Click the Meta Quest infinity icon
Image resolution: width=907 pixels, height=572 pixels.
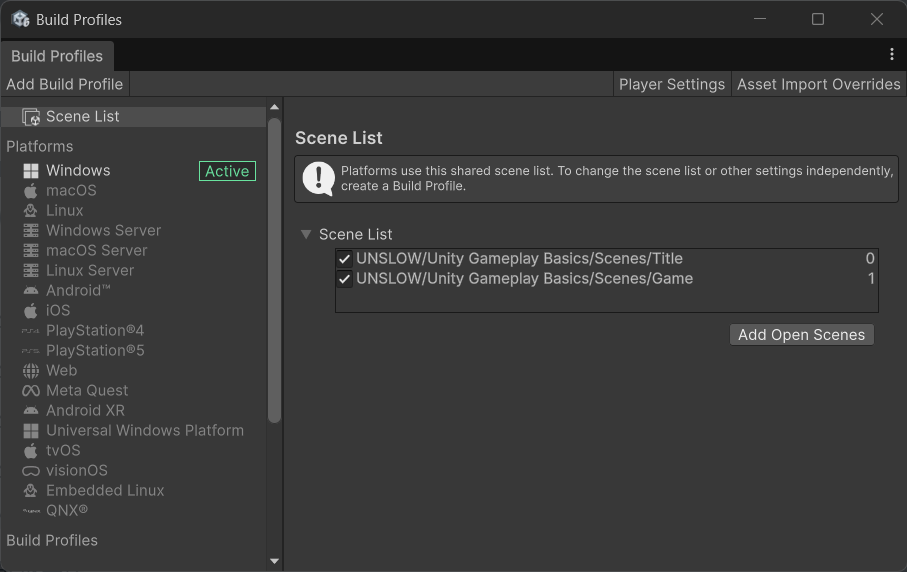(31, 391)
